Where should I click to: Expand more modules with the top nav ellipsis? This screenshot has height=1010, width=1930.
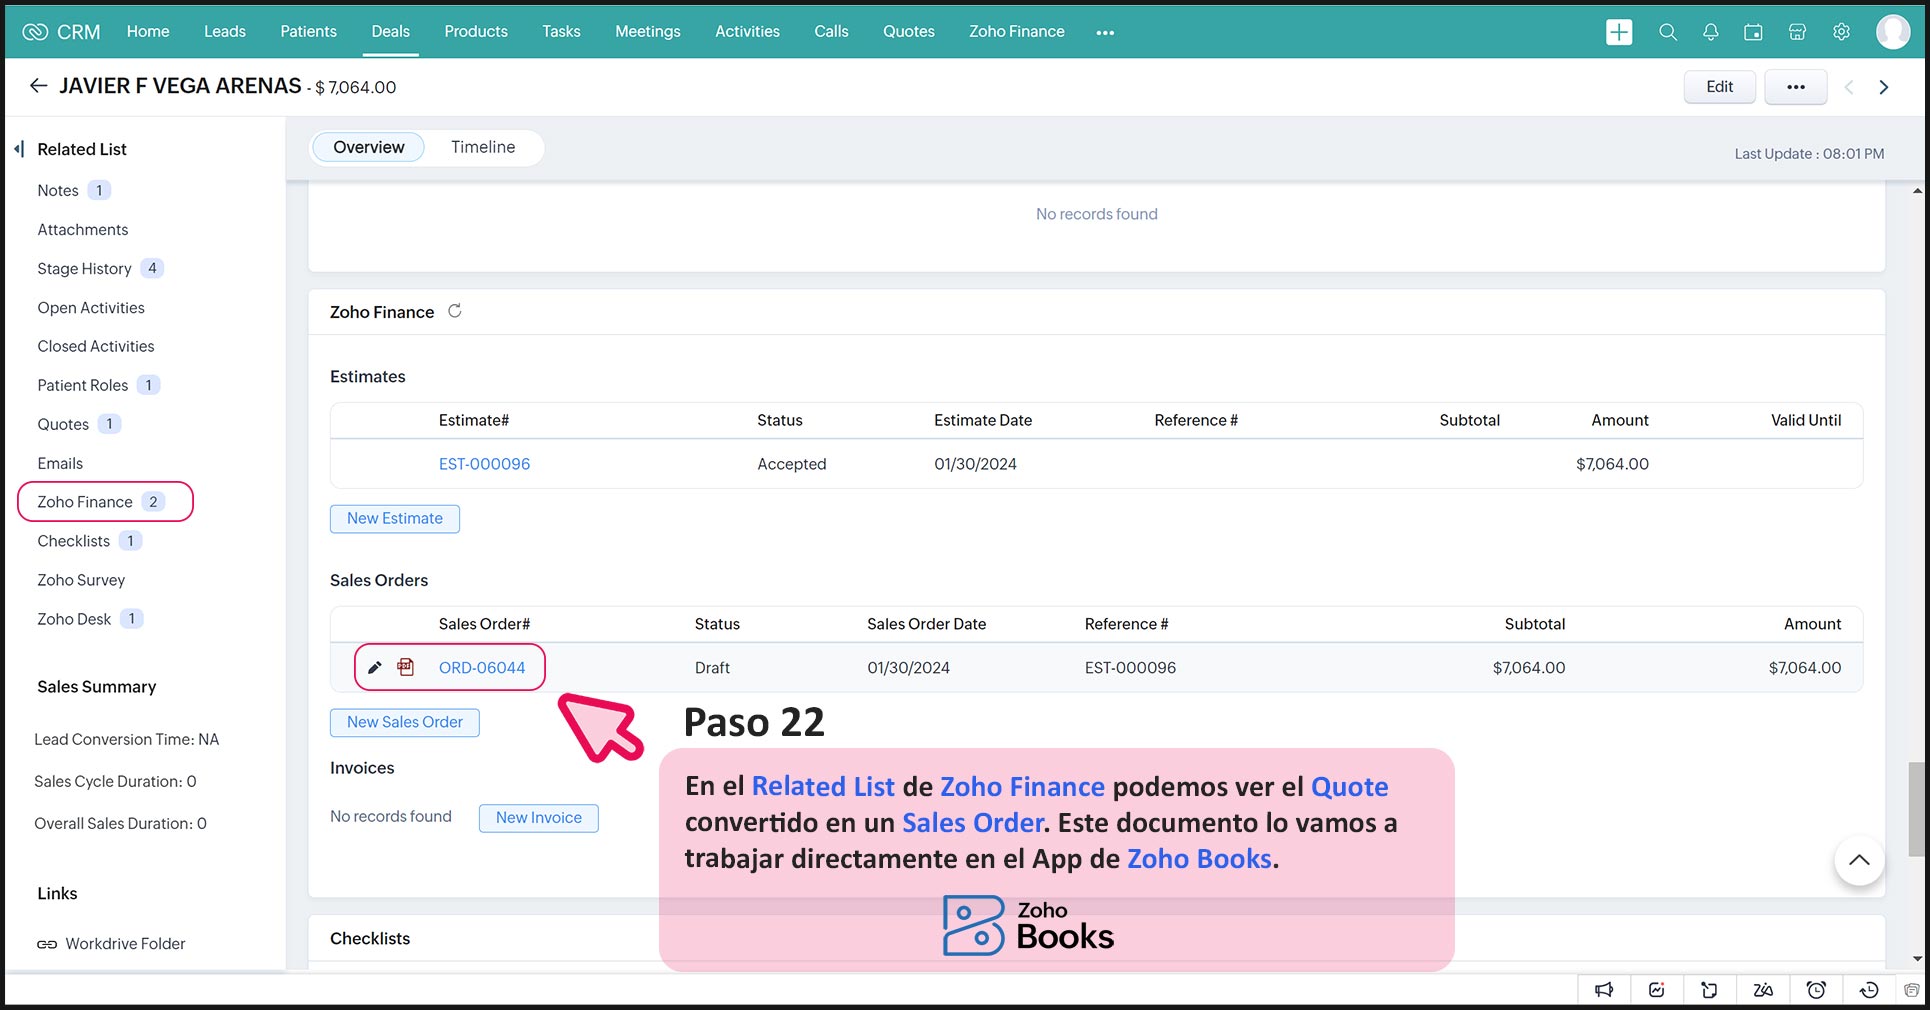click(x=1104, y=32)
